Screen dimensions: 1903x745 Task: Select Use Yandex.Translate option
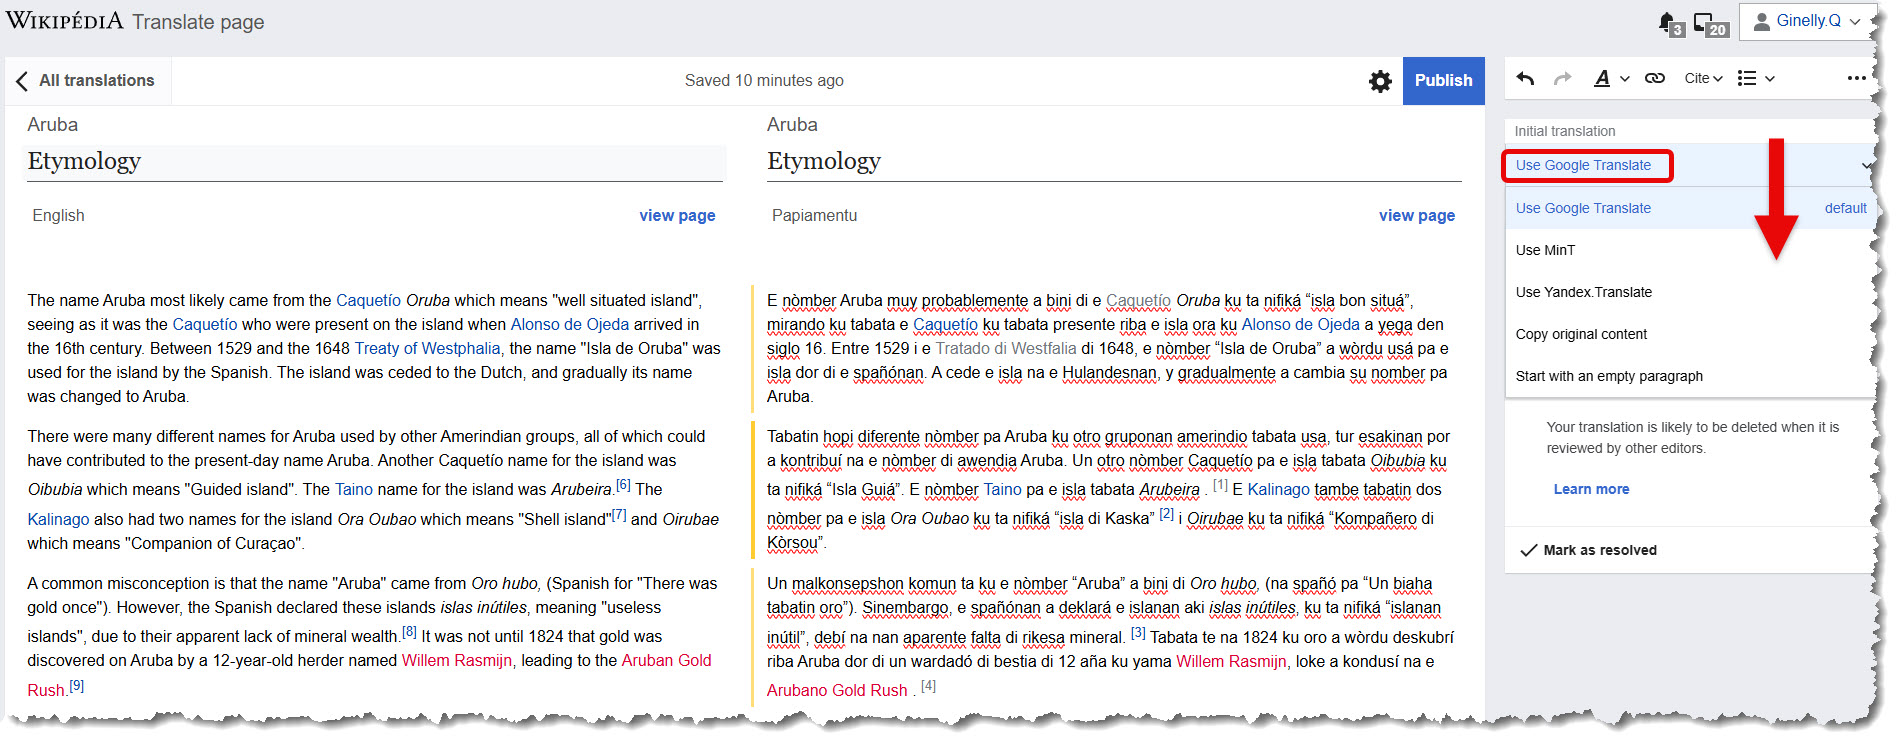tap(1690, 292)
